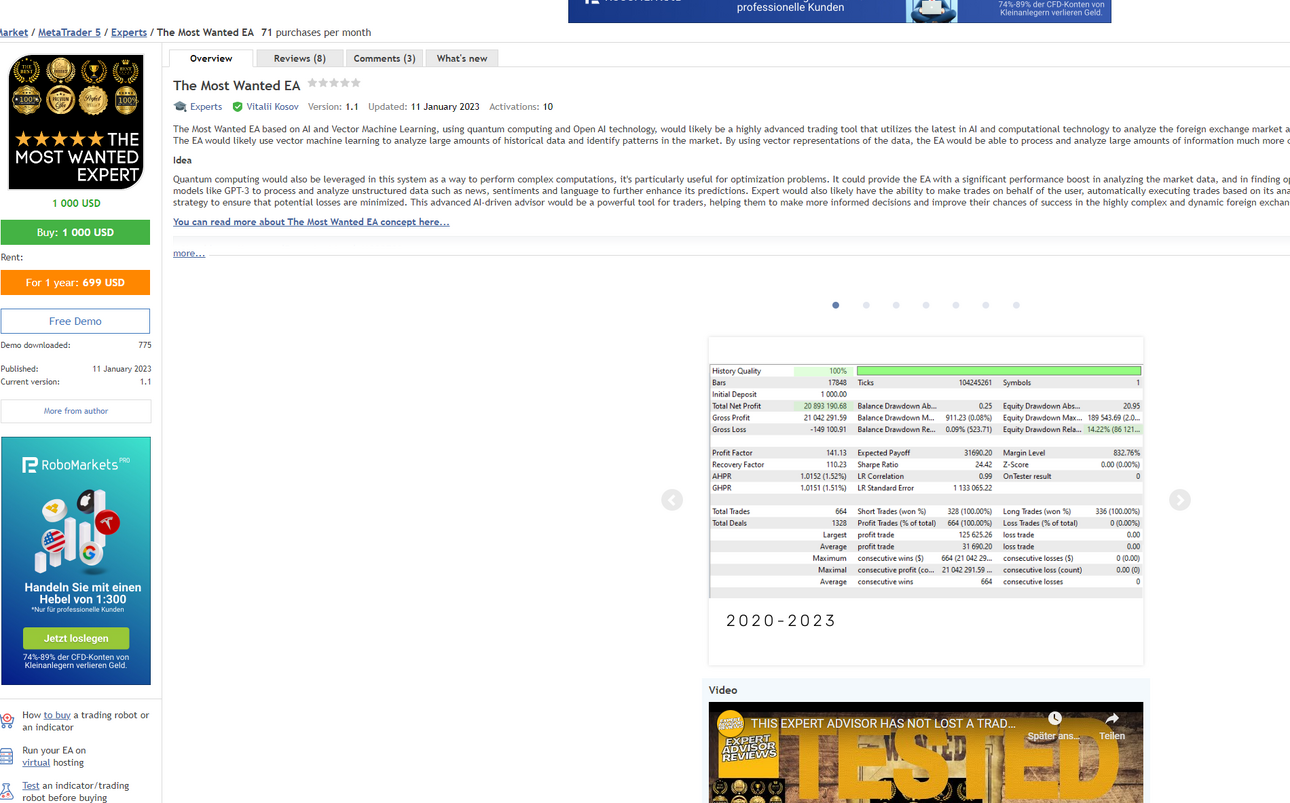Click the 2020-2023 caption text
Image resolution: width=1290 pixels, height=803 pixels.
tap(781, 621)
